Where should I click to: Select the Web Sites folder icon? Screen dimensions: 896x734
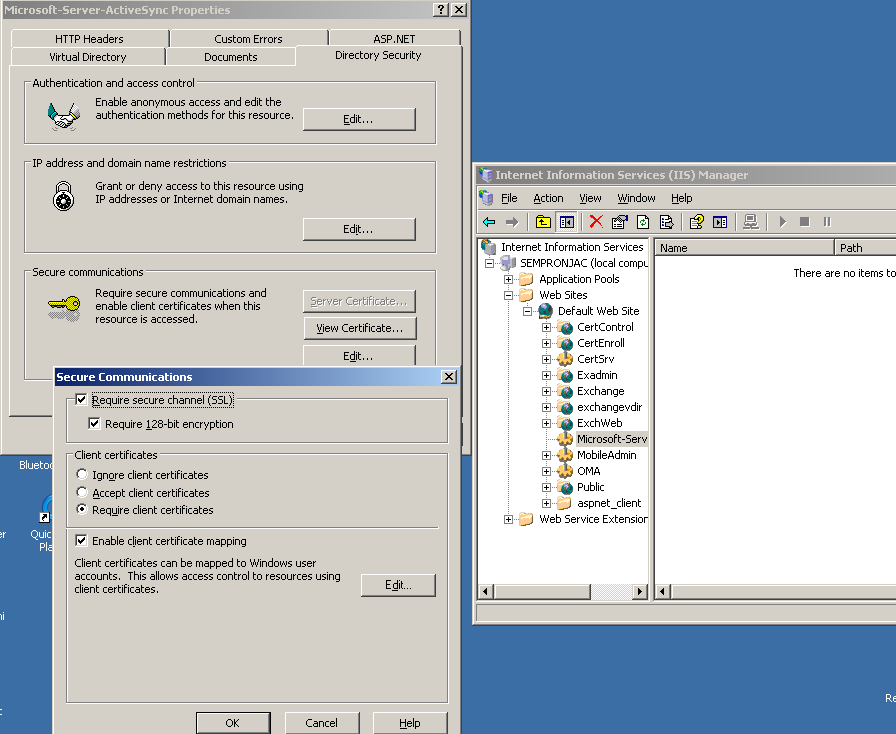click(526, 295)
